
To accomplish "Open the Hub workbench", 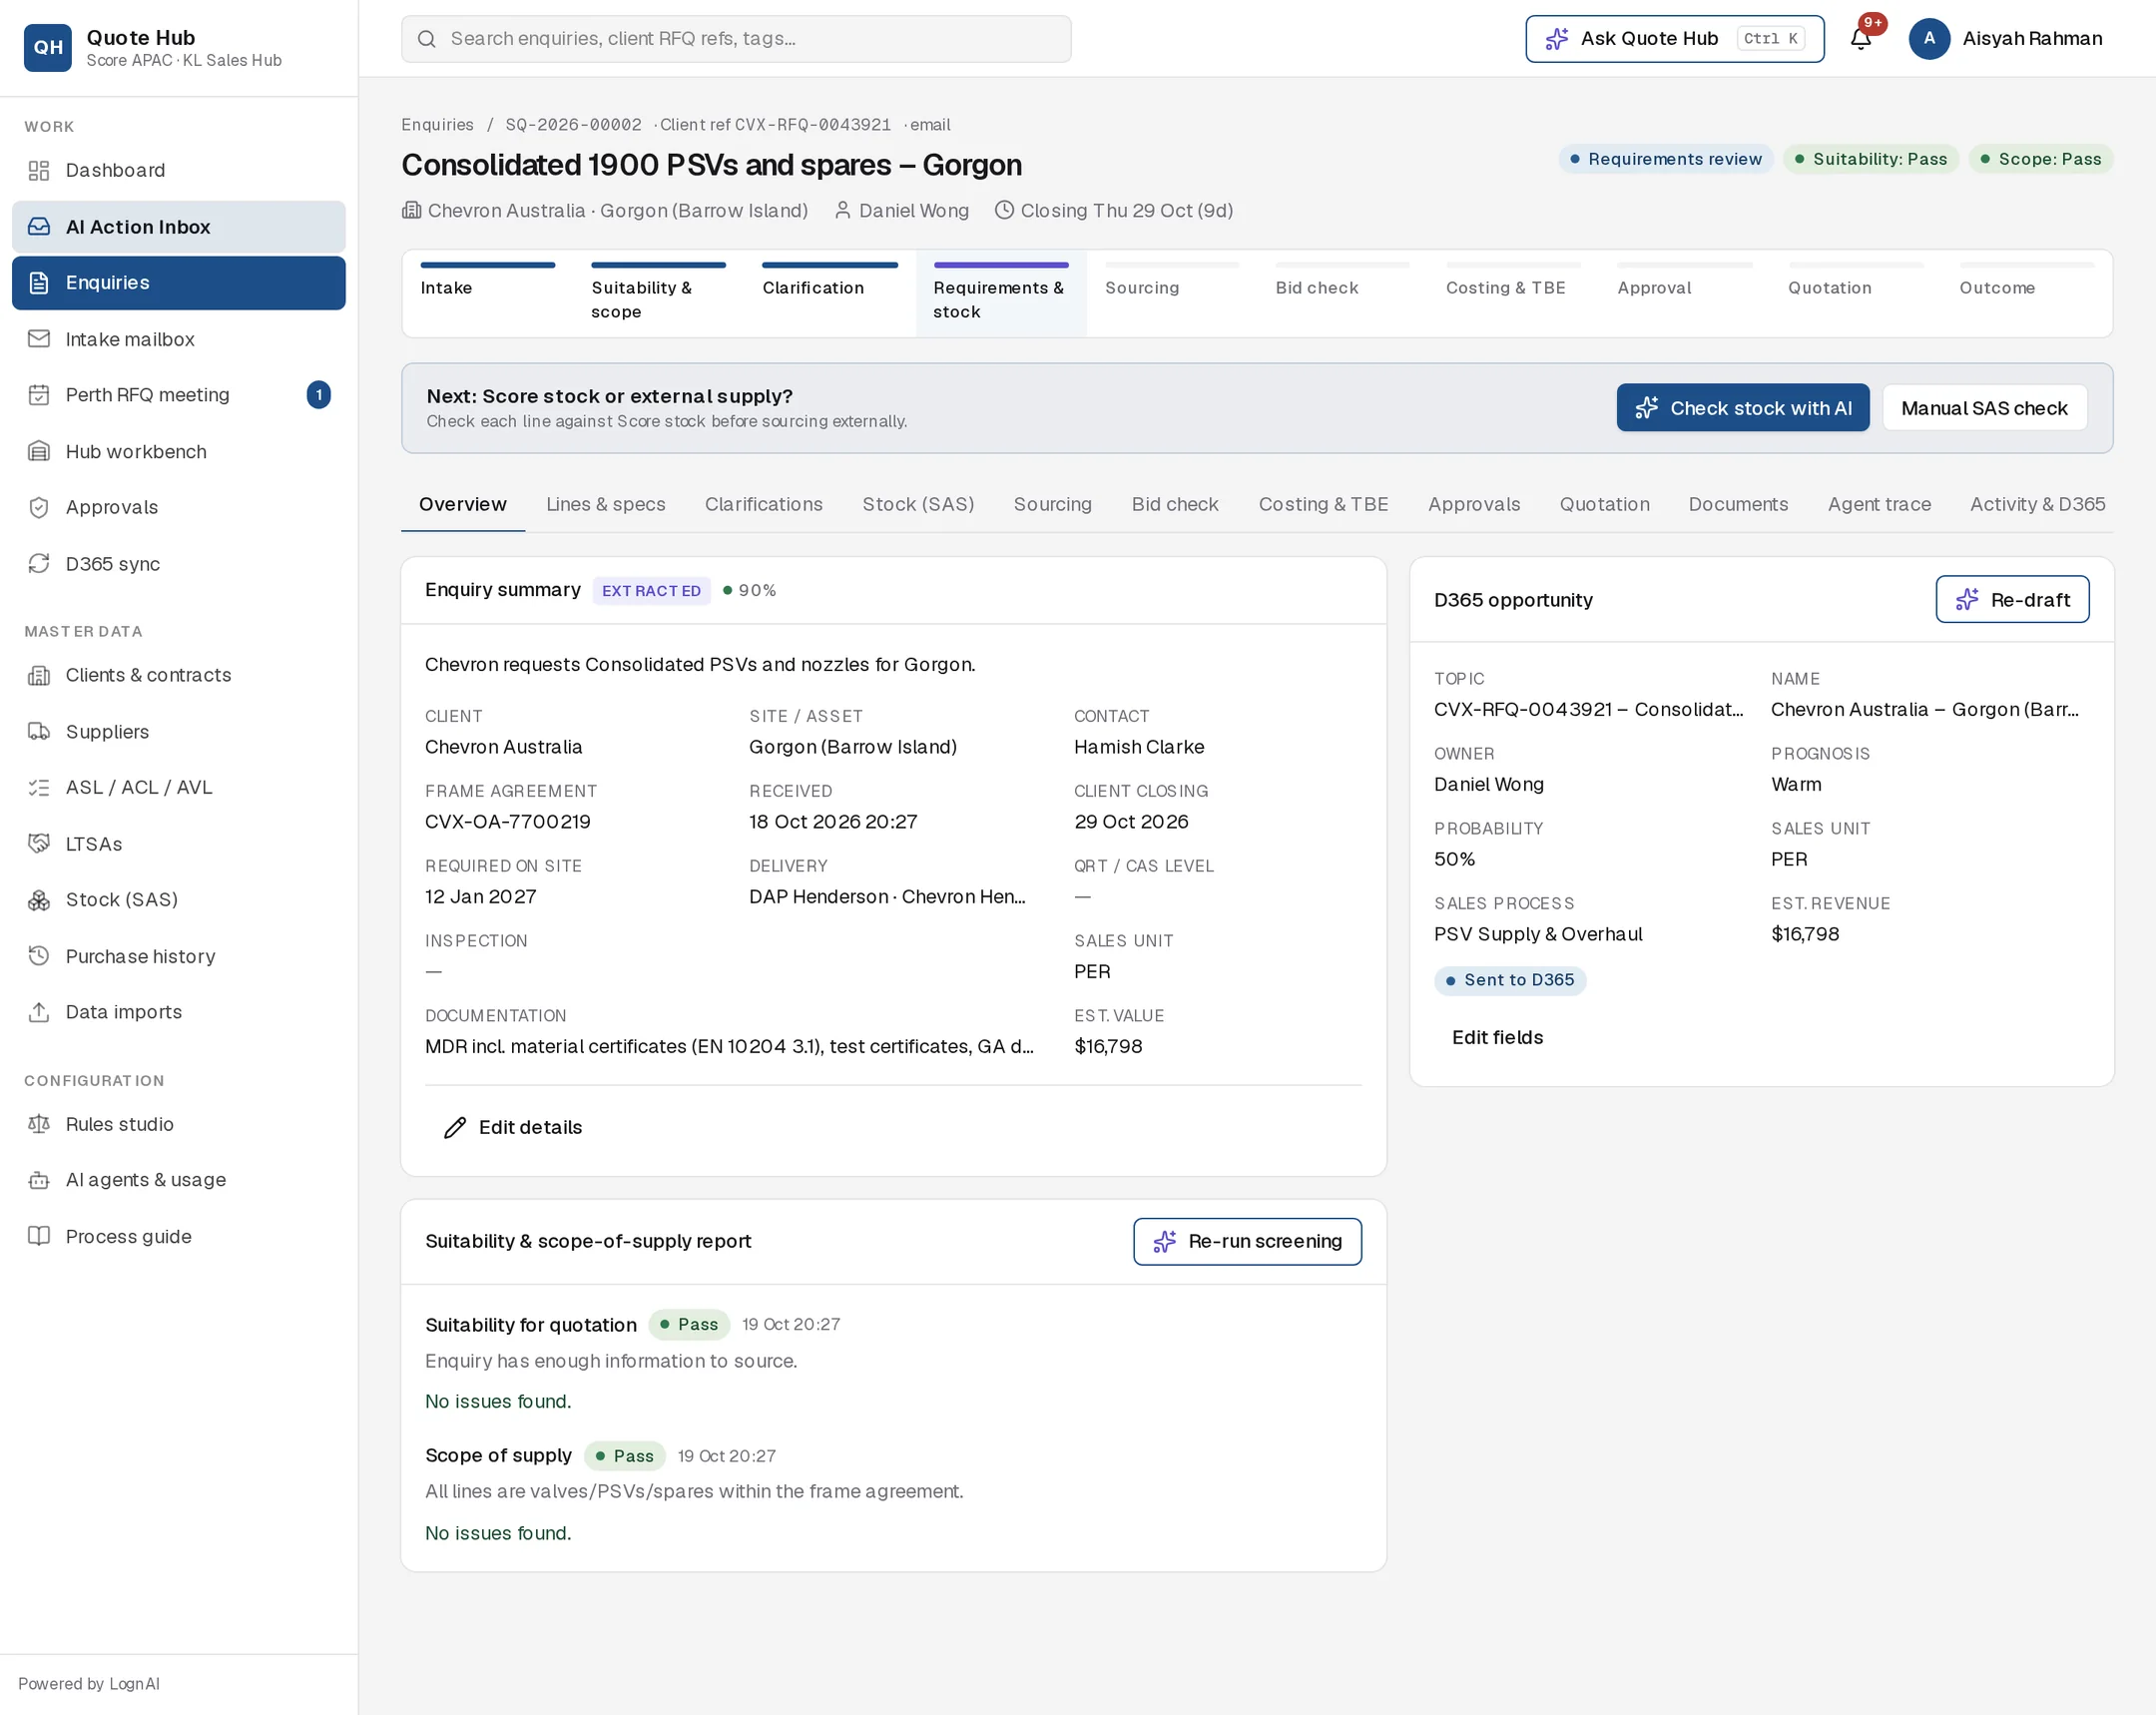I will point(179,451).
